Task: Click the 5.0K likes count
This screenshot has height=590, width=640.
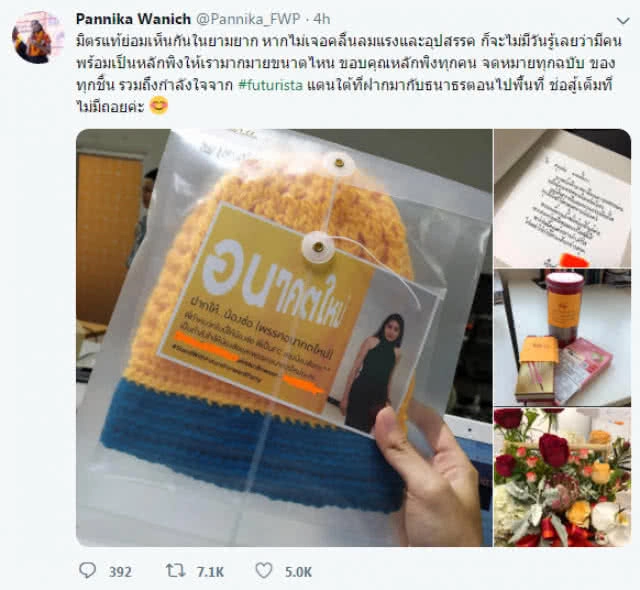Action: point(298,572)
